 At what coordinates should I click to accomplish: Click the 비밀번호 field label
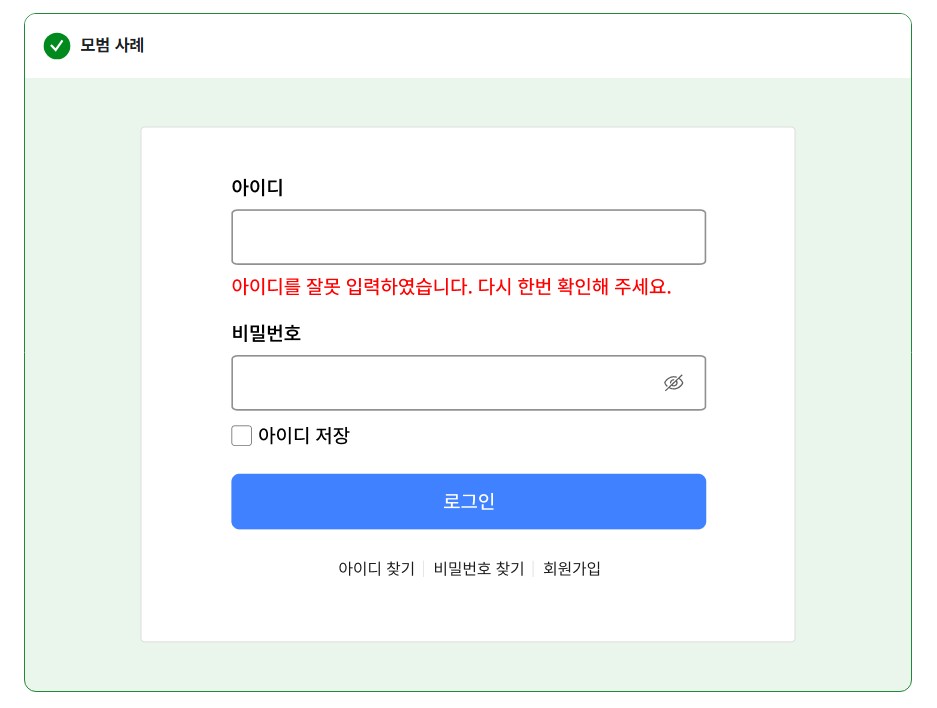pos(266,333)
